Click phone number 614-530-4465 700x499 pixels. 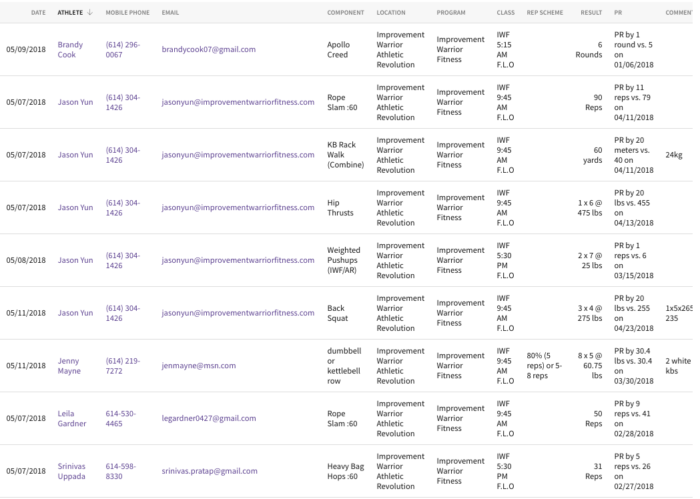click(121, 418)
